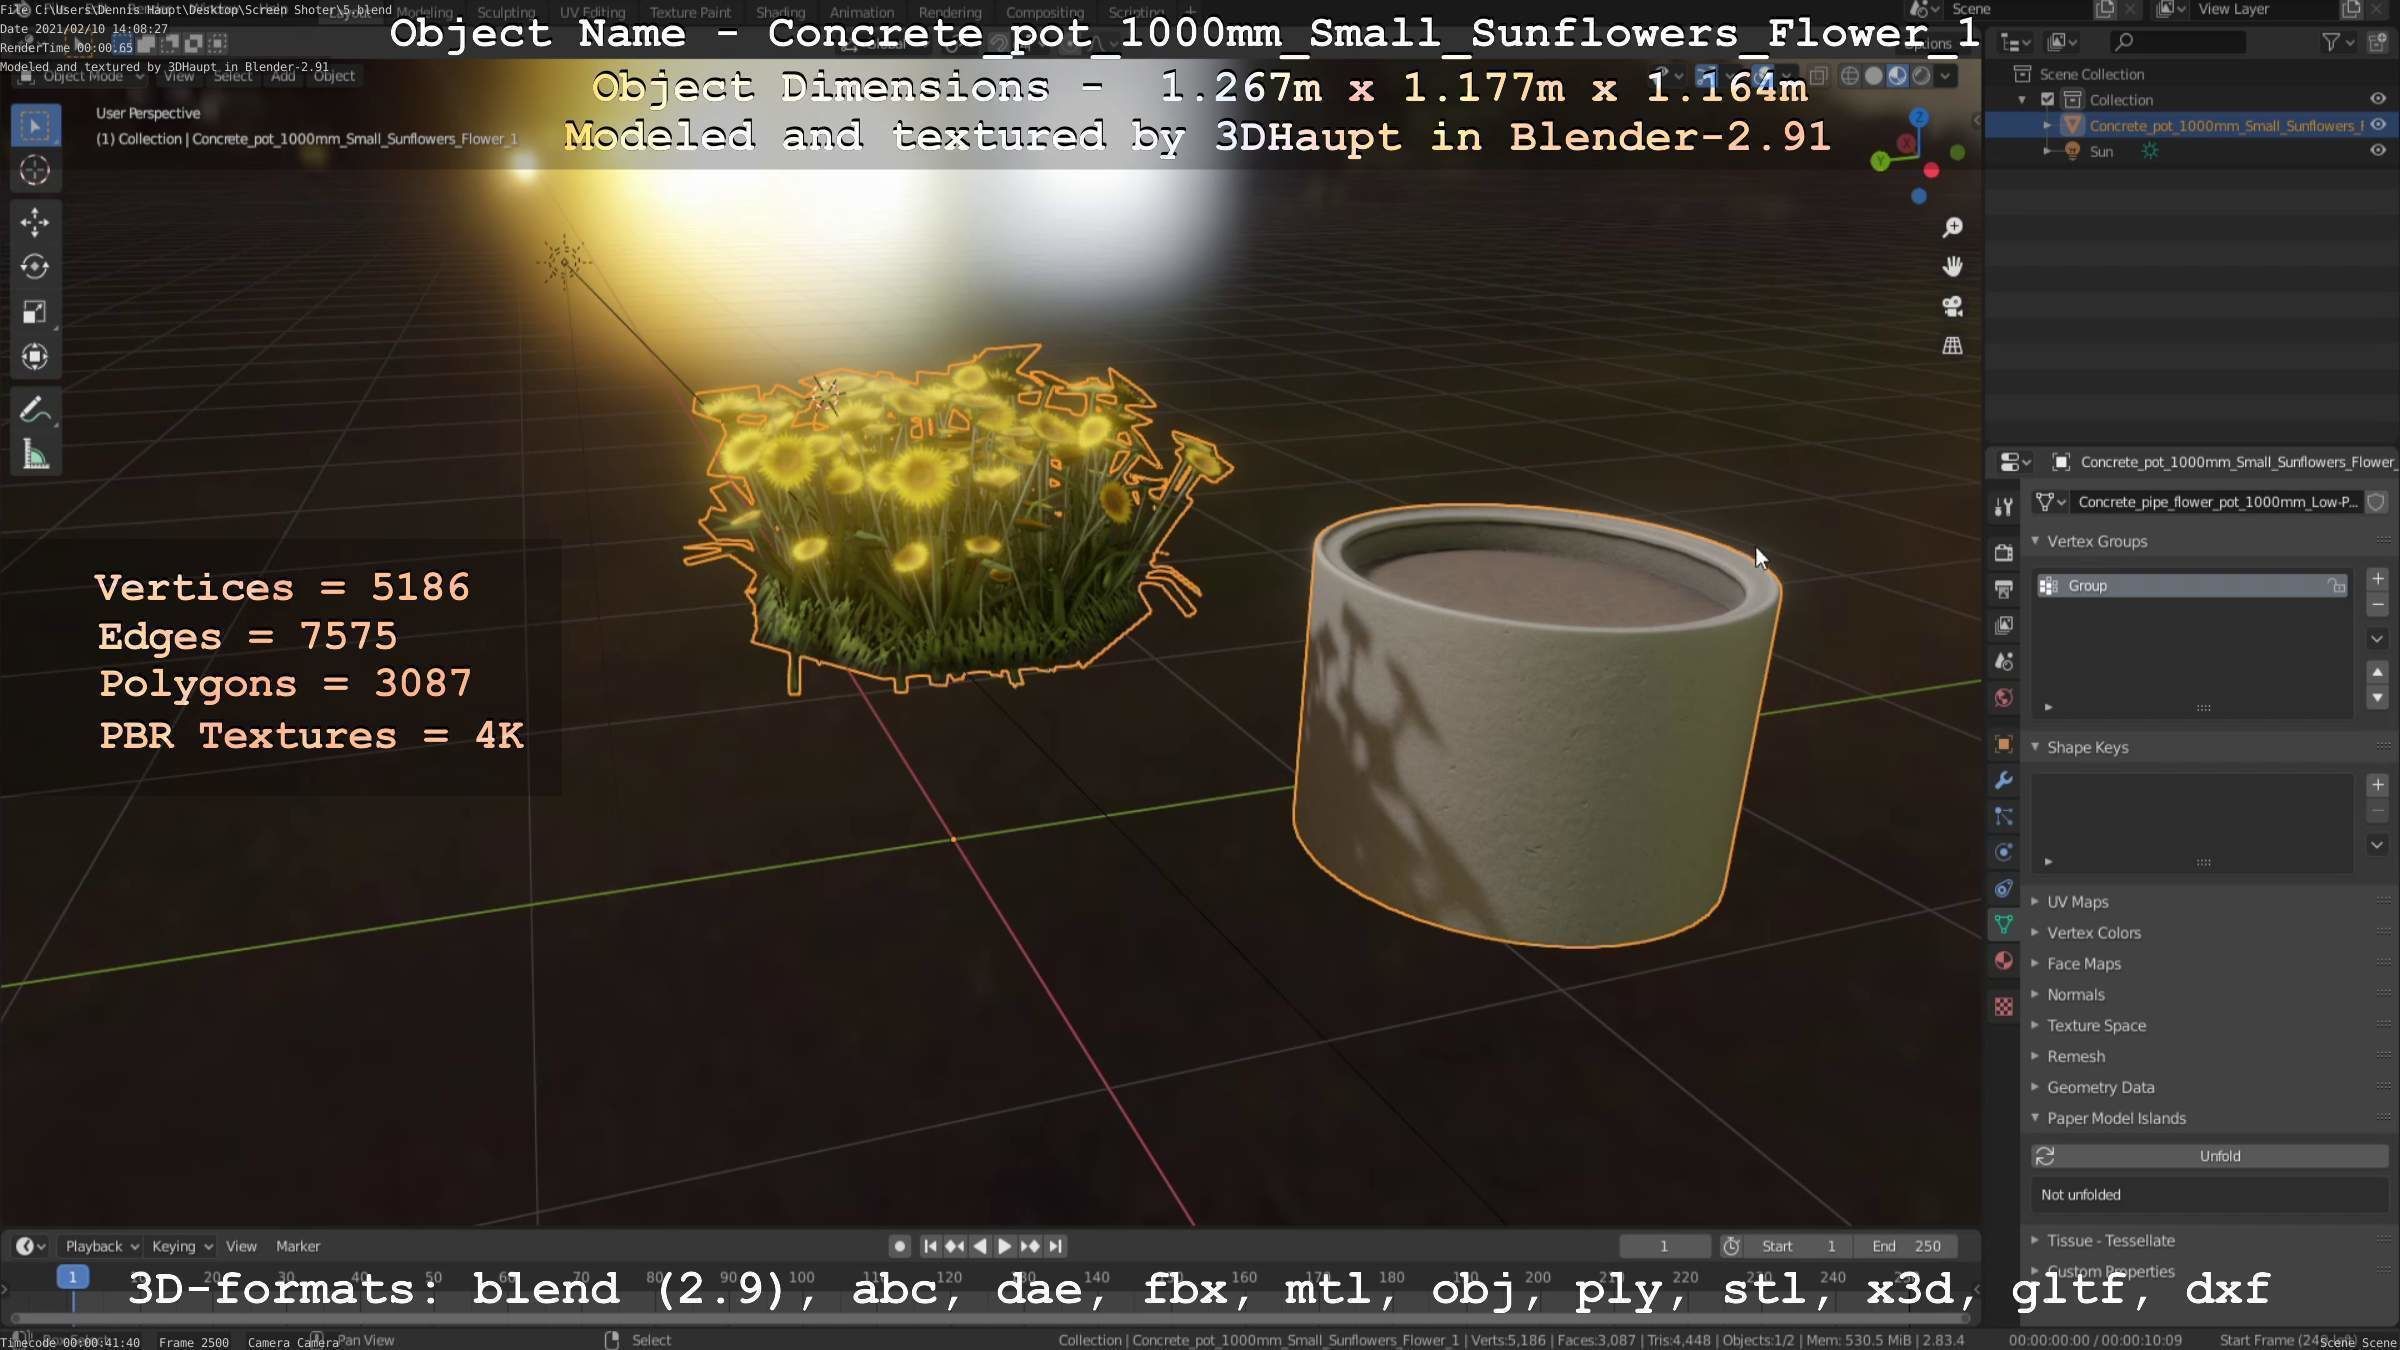The width and height of the screenshot is (2400, 1350).
Task: Switch to solid viewport shading
Action: click(x=1874, y=76)
